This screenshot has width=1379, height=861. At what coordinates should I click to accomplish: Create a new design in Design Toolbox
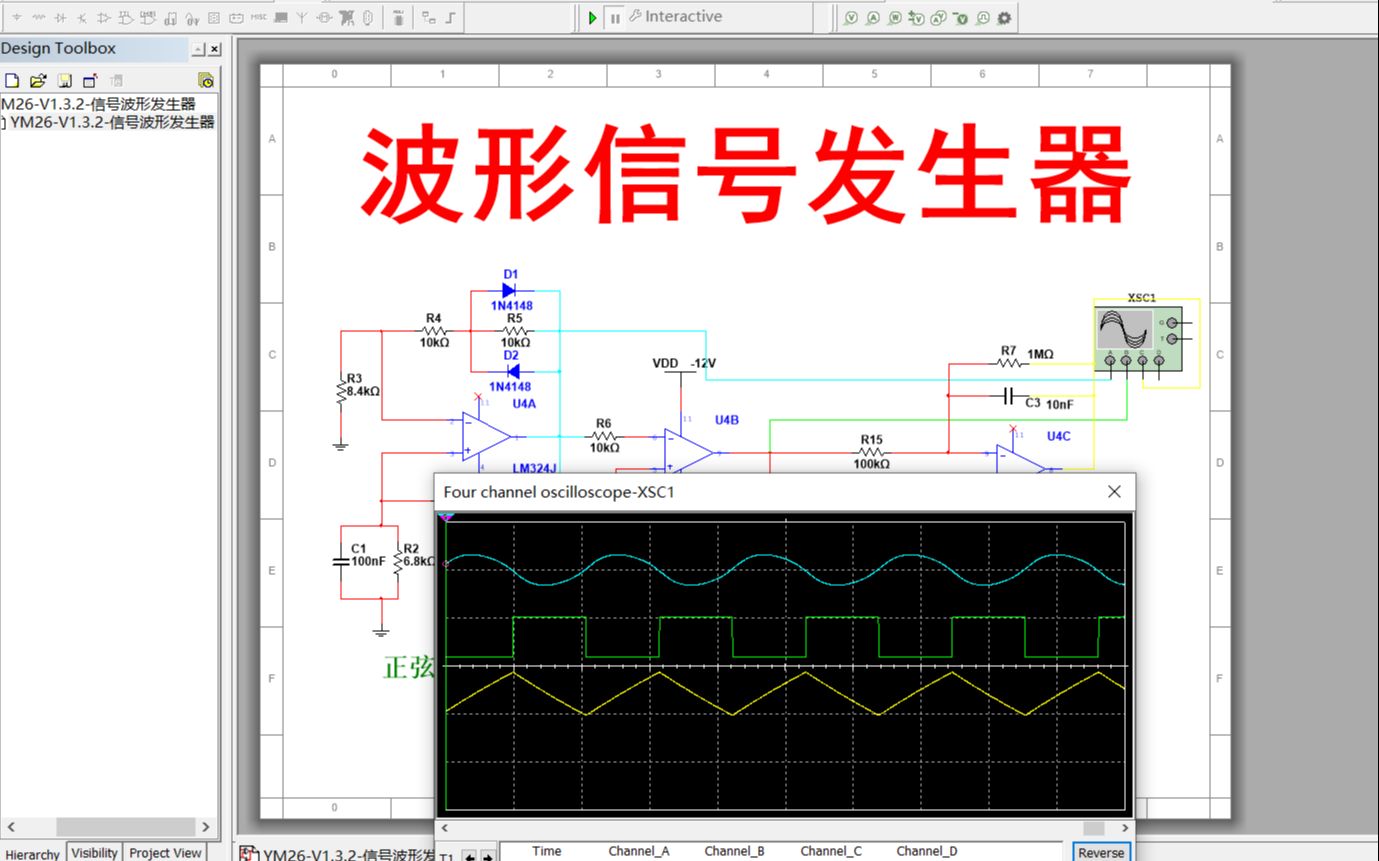(x=11, y=79)
